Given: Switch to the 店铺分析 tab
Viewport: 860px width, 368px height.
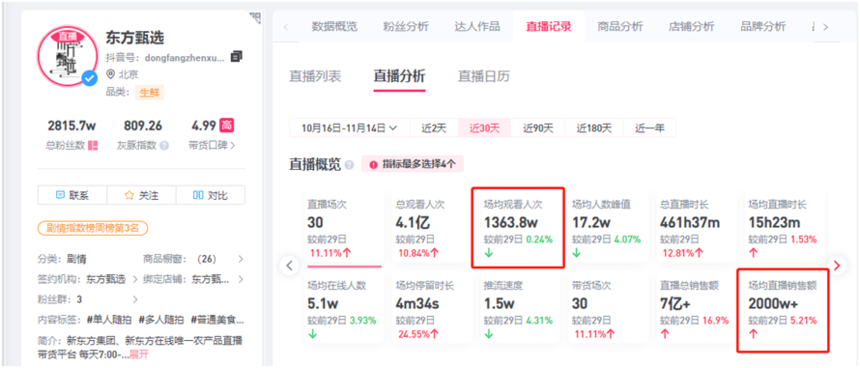Looking at the screenshot, I should (691, 26).
